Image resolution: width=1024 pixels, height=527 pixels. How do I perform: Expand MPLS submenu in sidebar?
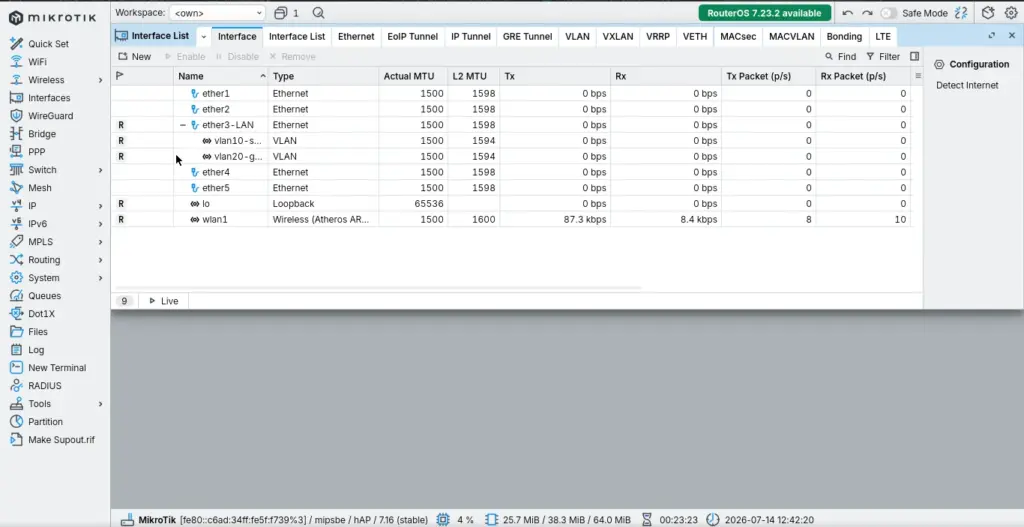(101, 242)
